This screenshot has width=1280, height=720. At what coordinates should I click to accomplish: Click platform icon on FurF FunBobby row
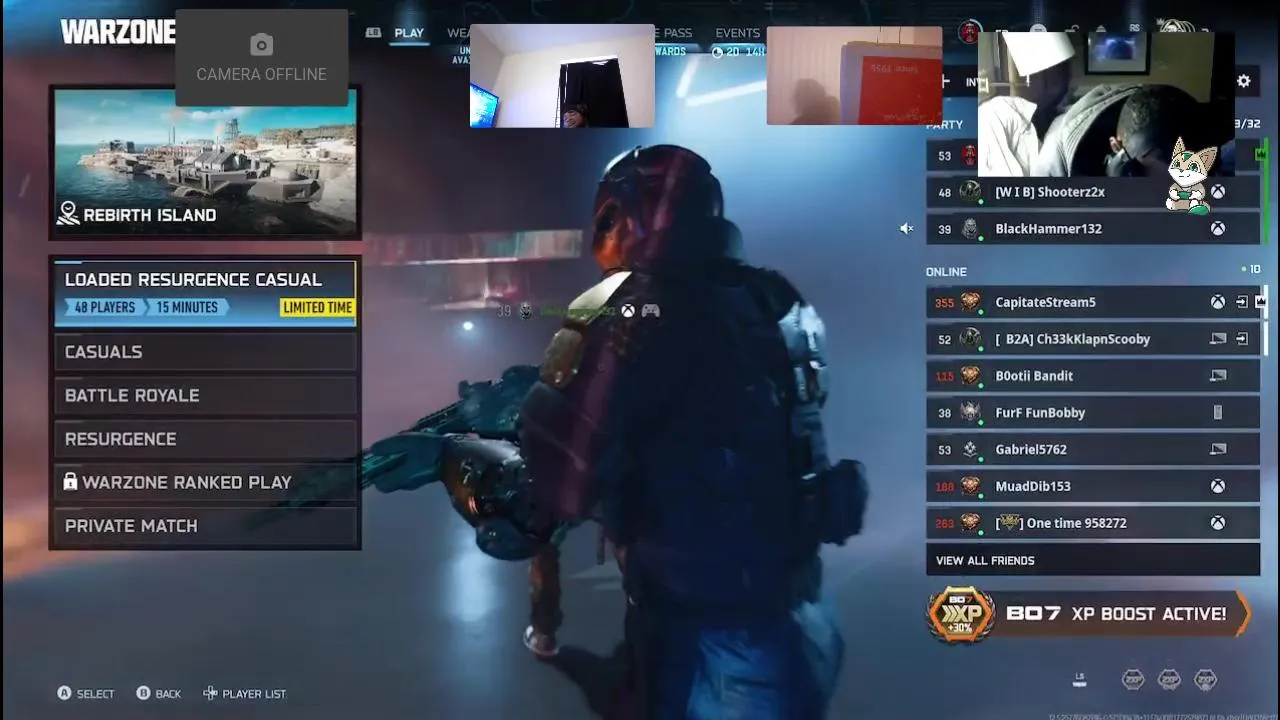pyautogui.click(x=1218, y=413)
